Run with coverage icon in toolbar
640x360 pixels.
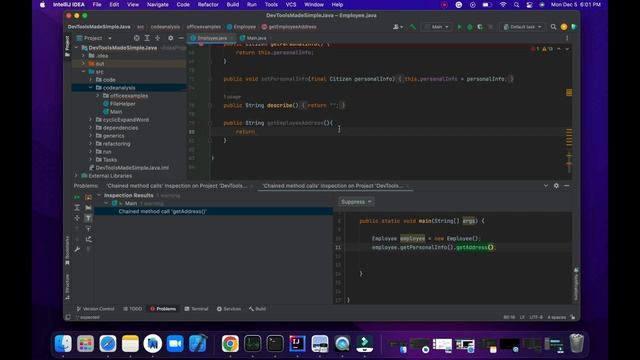[x=480, y=27]
